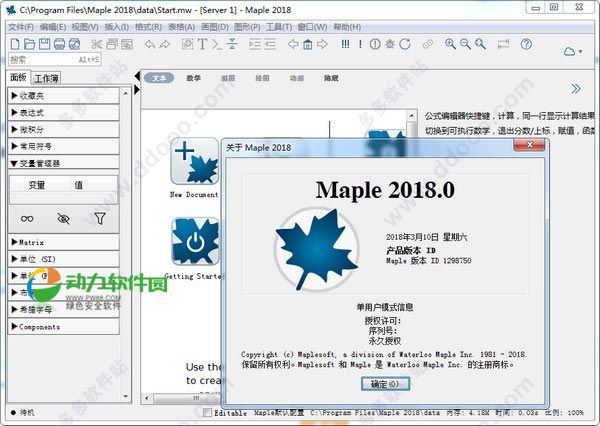Click the 确定(O) button in About dialog

(x=385, y=384)
